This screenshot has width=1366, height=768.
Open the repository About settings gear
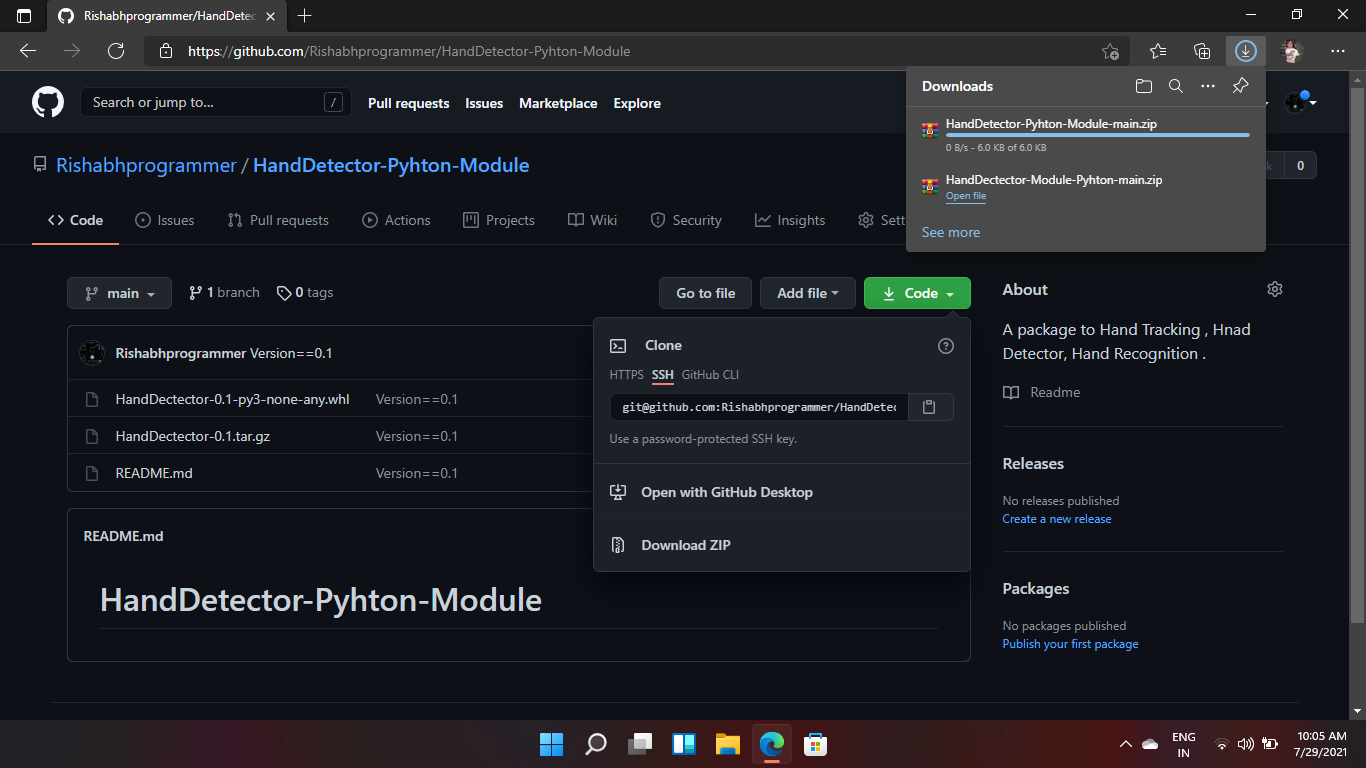pyautogui.click(x=1274, y=289)
